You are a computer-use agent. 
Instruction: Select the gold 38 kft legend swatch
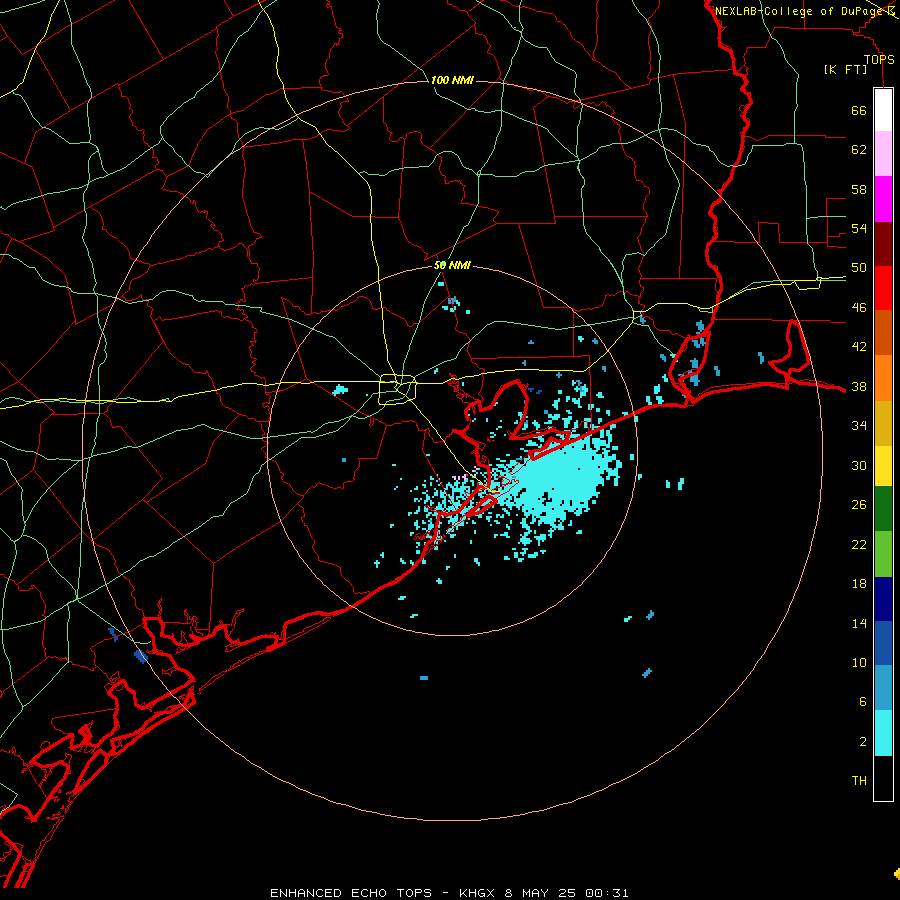[x=883, y=422]
